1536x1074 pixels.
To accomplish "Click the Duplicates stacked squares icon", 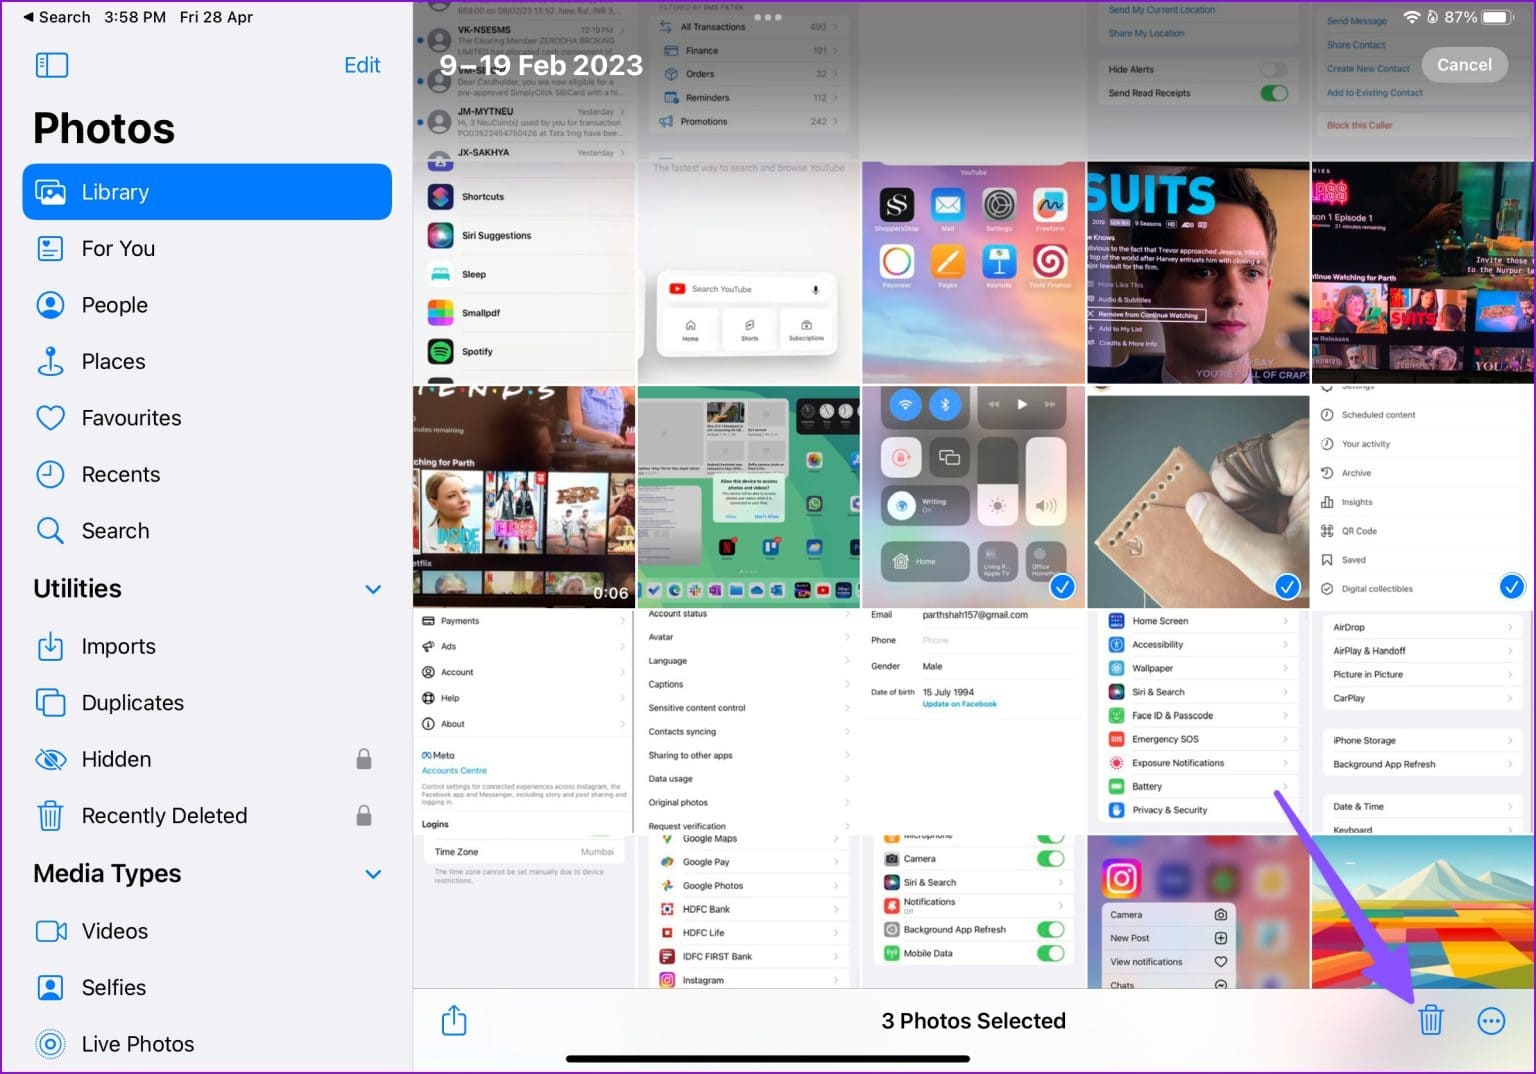I will tap(50, 703).
